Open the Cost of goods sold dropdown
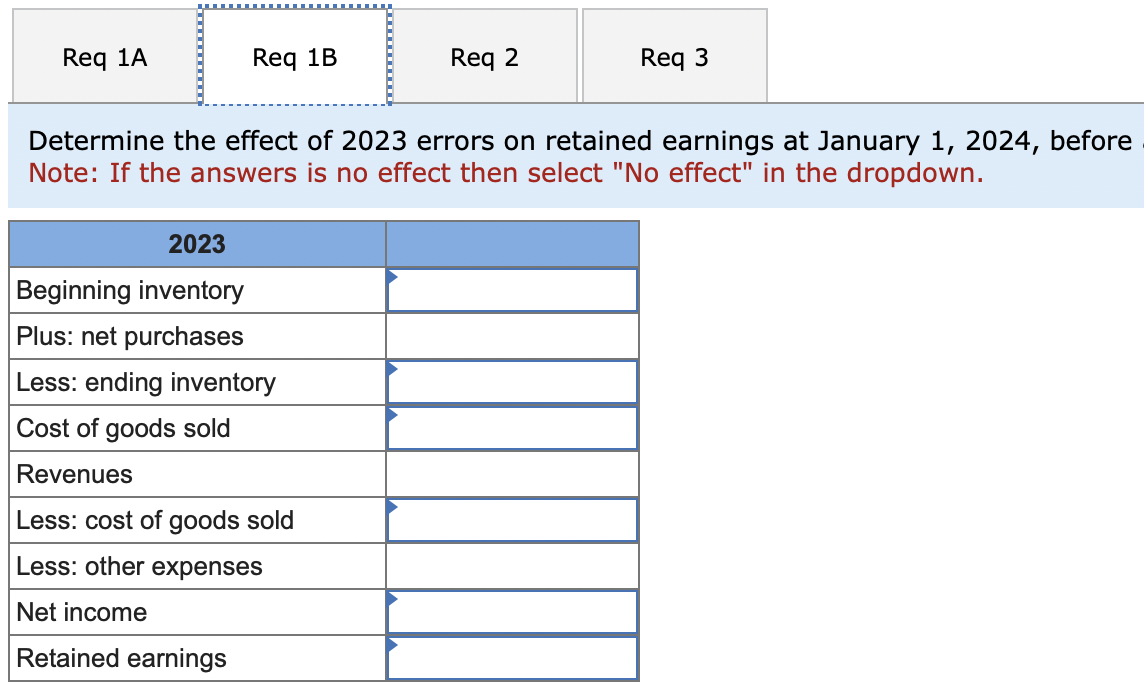This screenshot has width=1144, height=688. tap(512, 427)
